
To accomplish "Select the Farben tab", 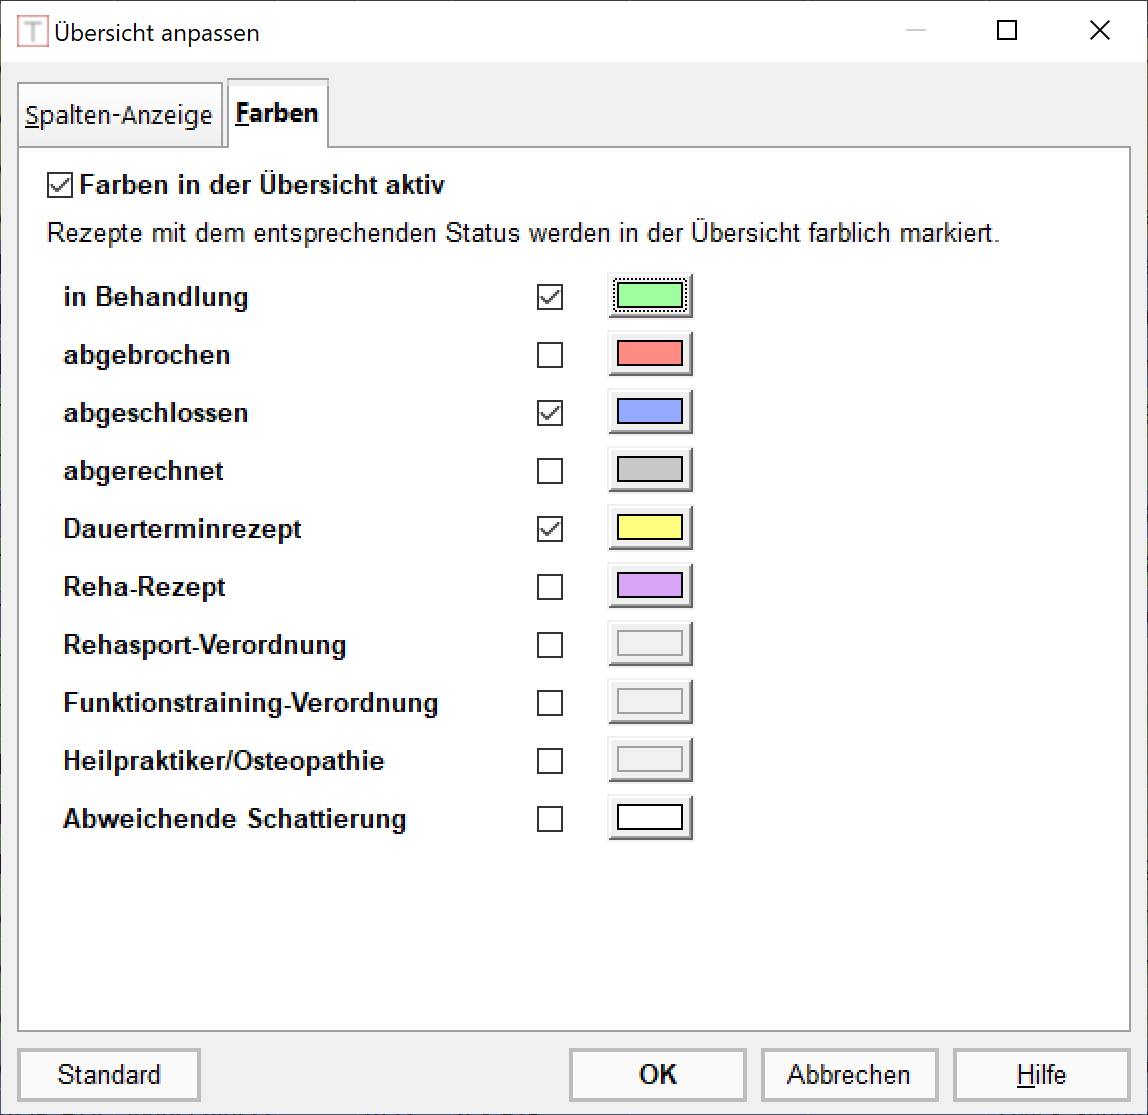I will tap(277, 113).
